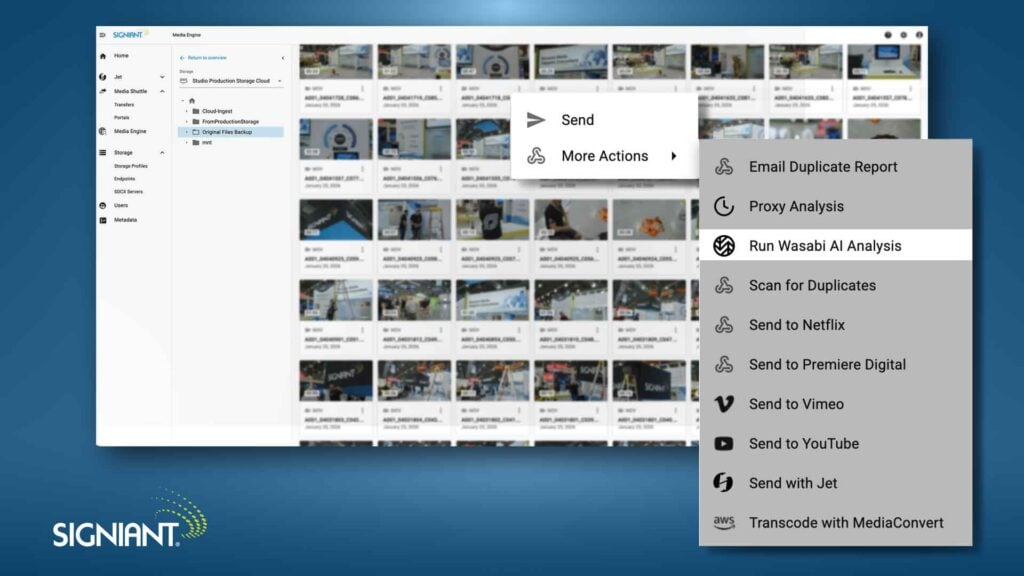Click the Media Engine sidebar icon
The image size is (1024, 576).
coord(103,131)
